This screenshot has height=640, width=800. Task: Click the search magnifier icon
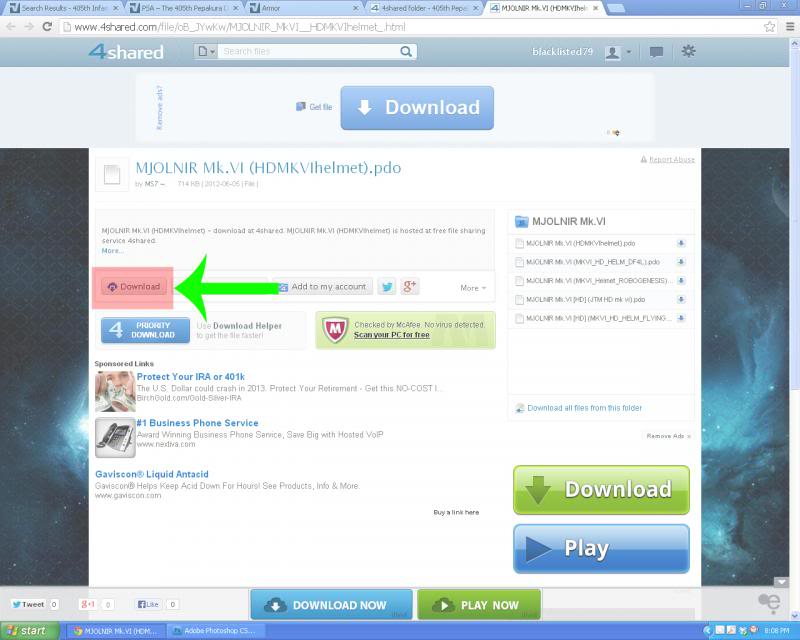click(406, 52)
